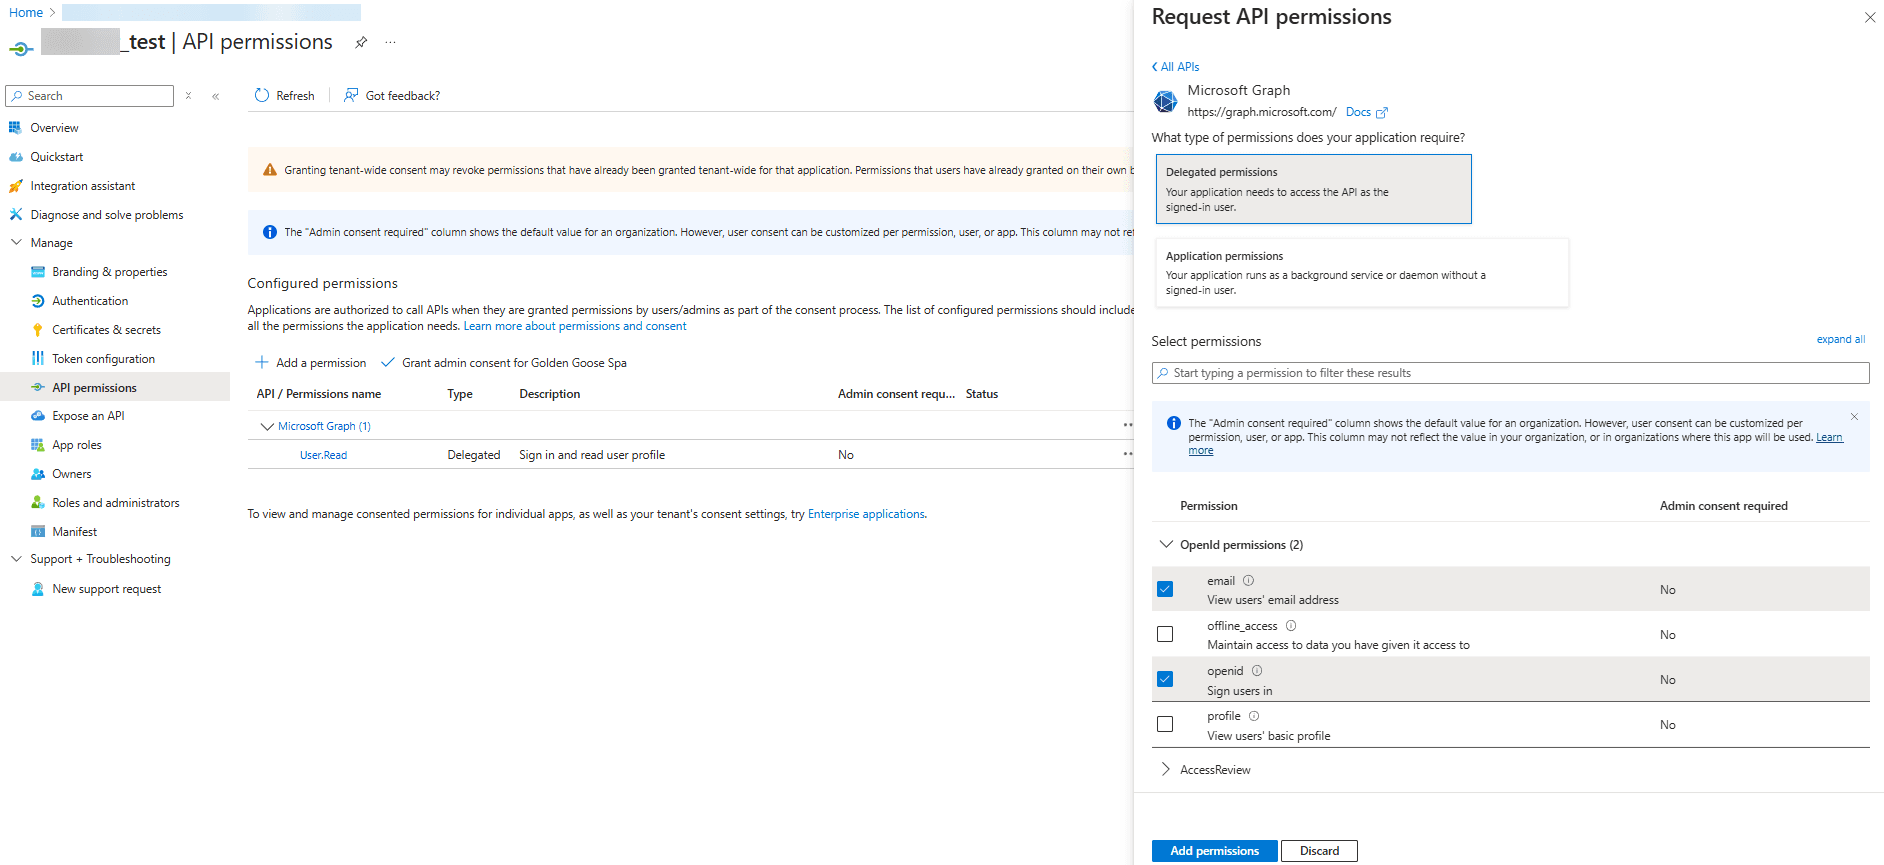Click the Branding & properties icon
The height and width of the screenshot is (865, 1884).
pyautogui.click(x=38, y=271)
